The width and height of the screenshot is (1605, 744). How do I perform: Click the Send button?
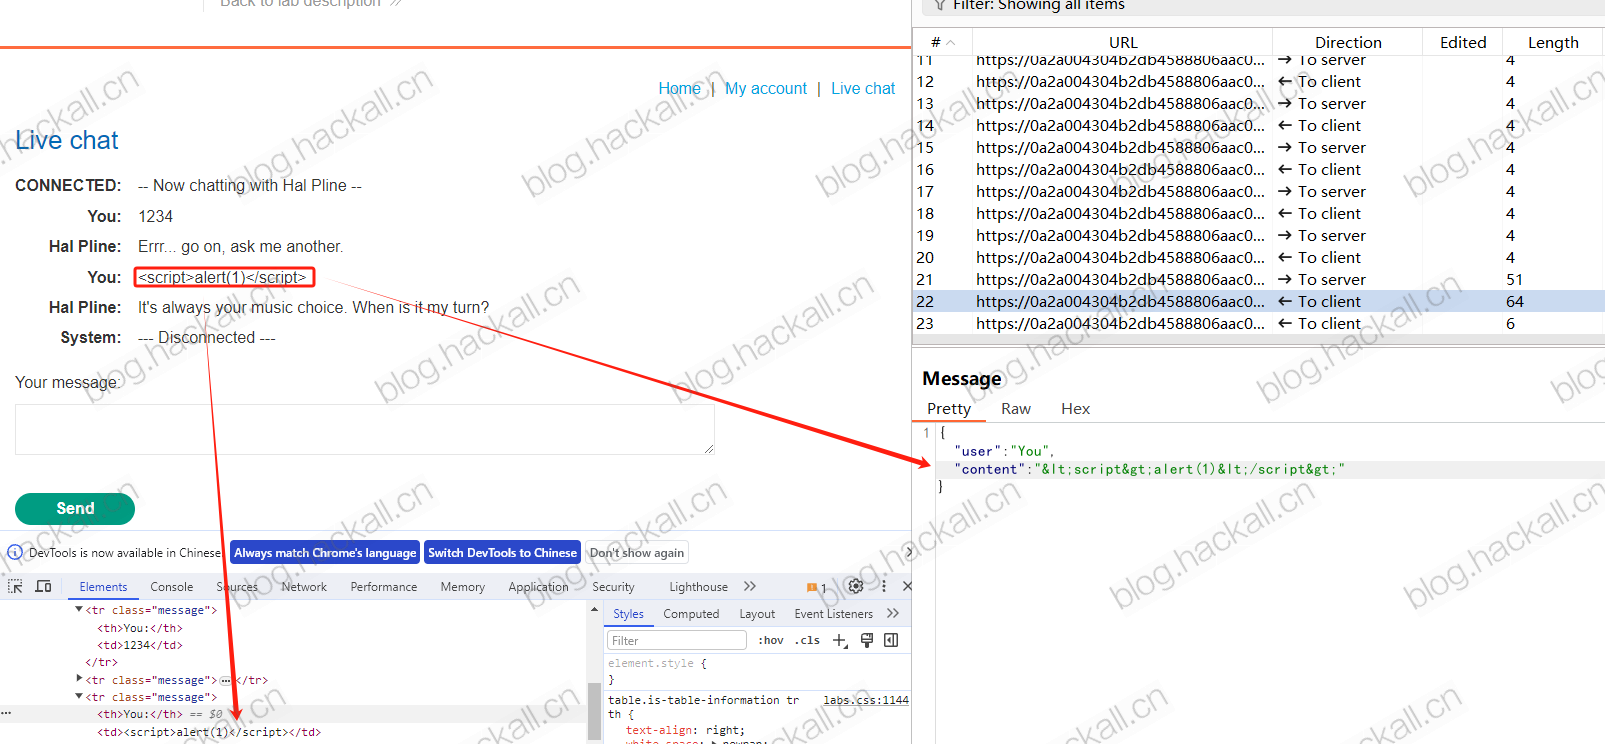[x=75, y=508]
